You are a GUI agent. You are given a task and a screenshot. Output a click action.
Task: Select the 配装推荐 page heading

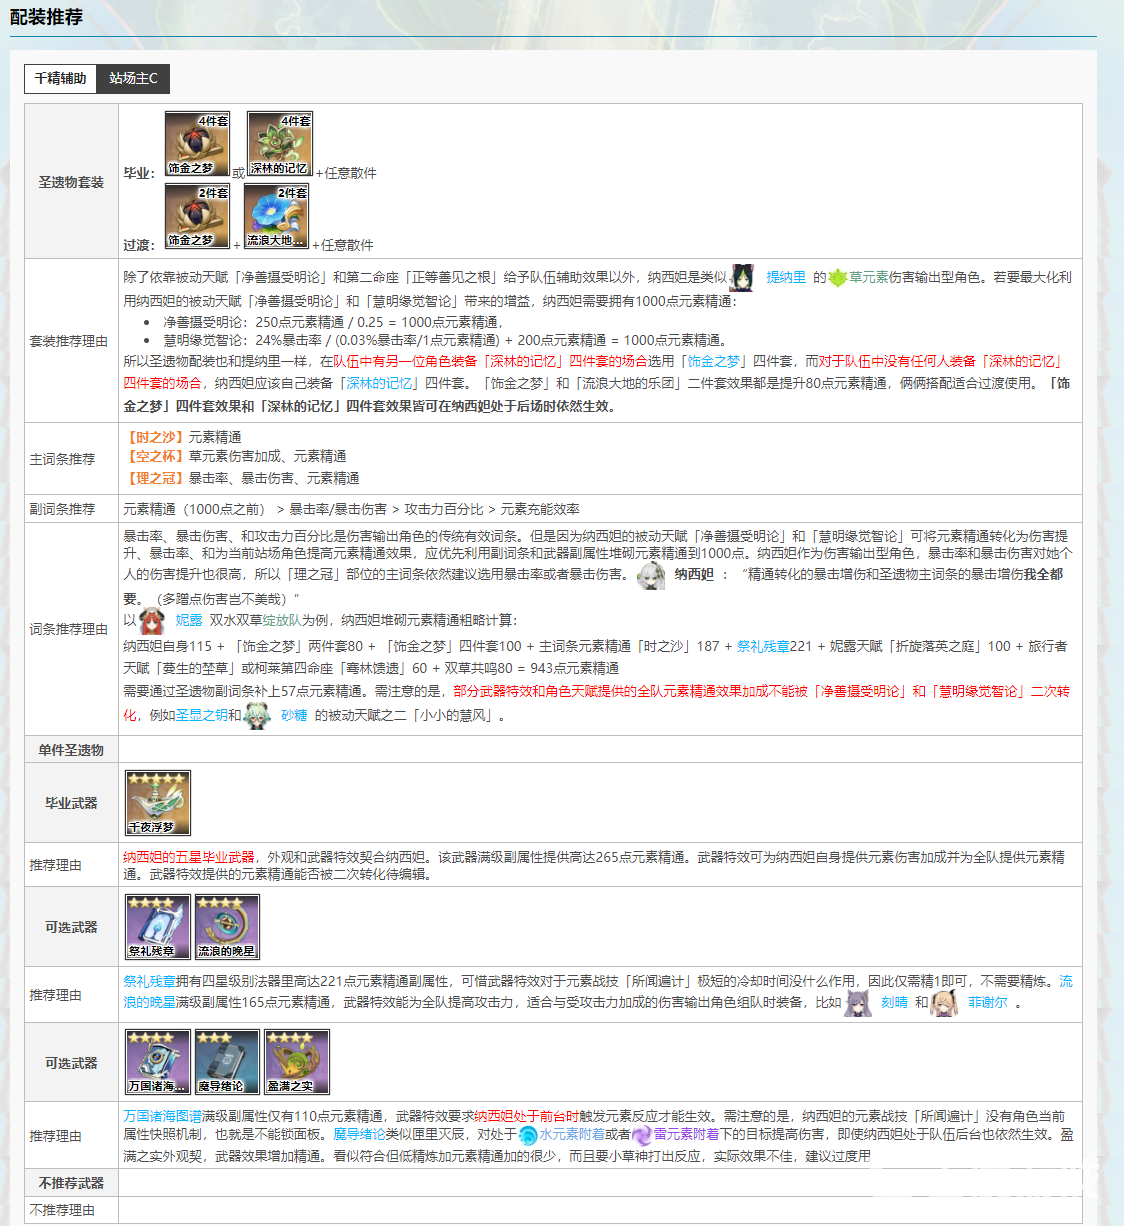tap(46, 17)
